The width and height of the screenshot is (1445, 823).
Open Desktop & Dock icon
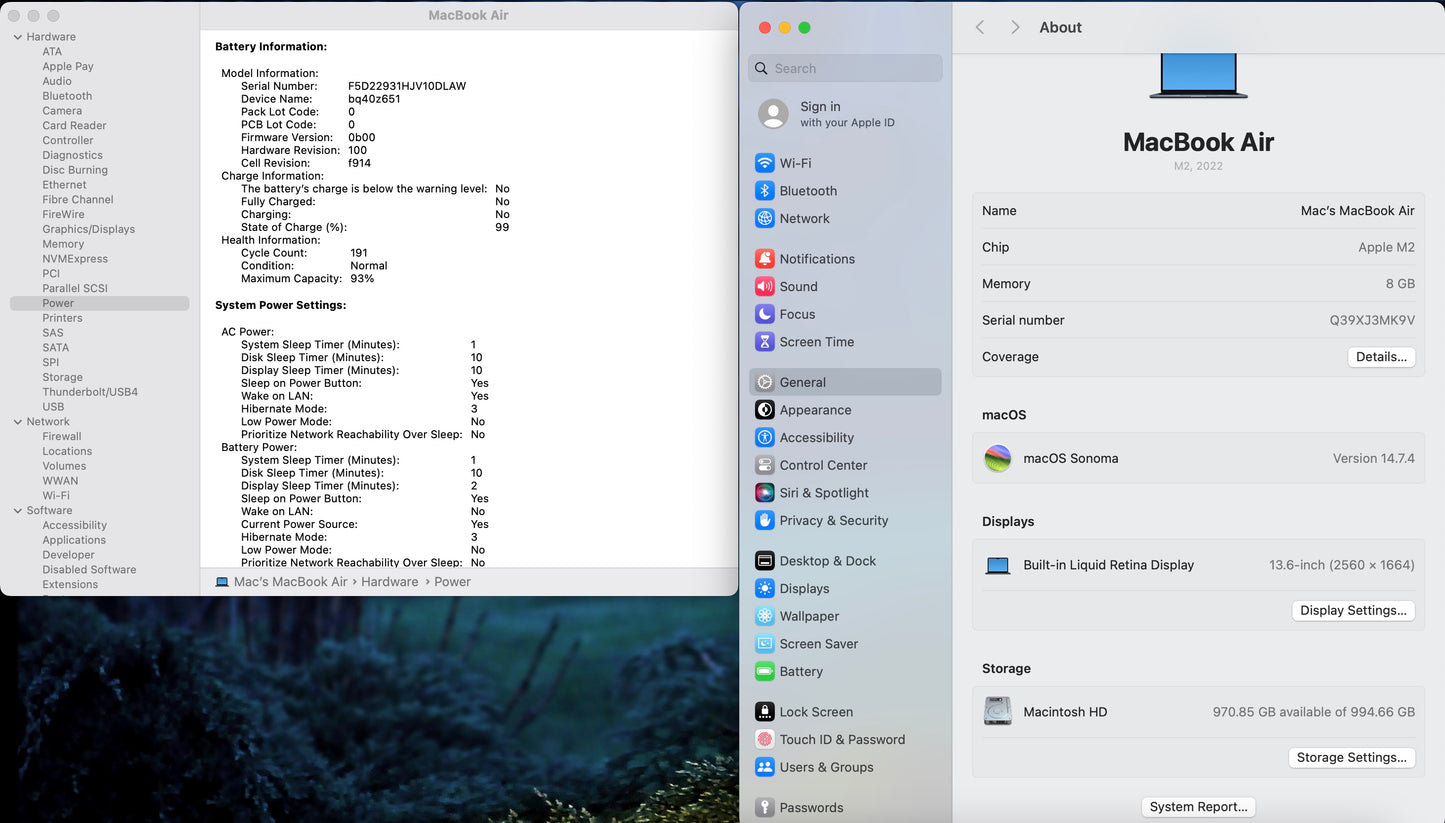tap(765, 561)
